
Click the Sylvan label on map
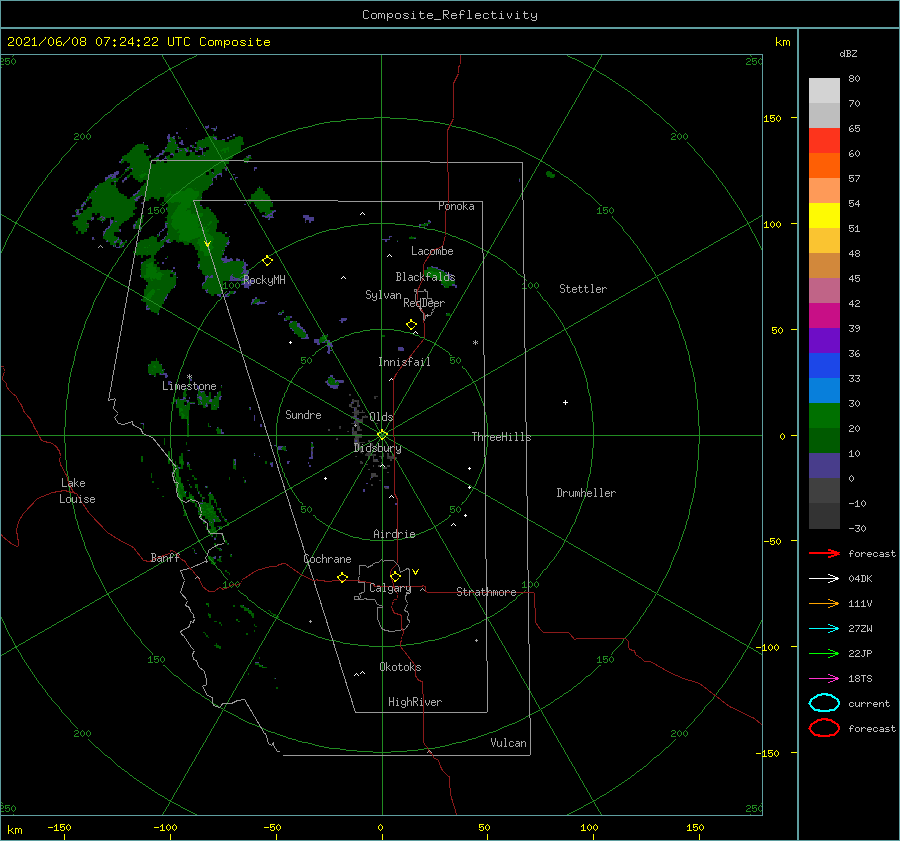pos(383,295)
